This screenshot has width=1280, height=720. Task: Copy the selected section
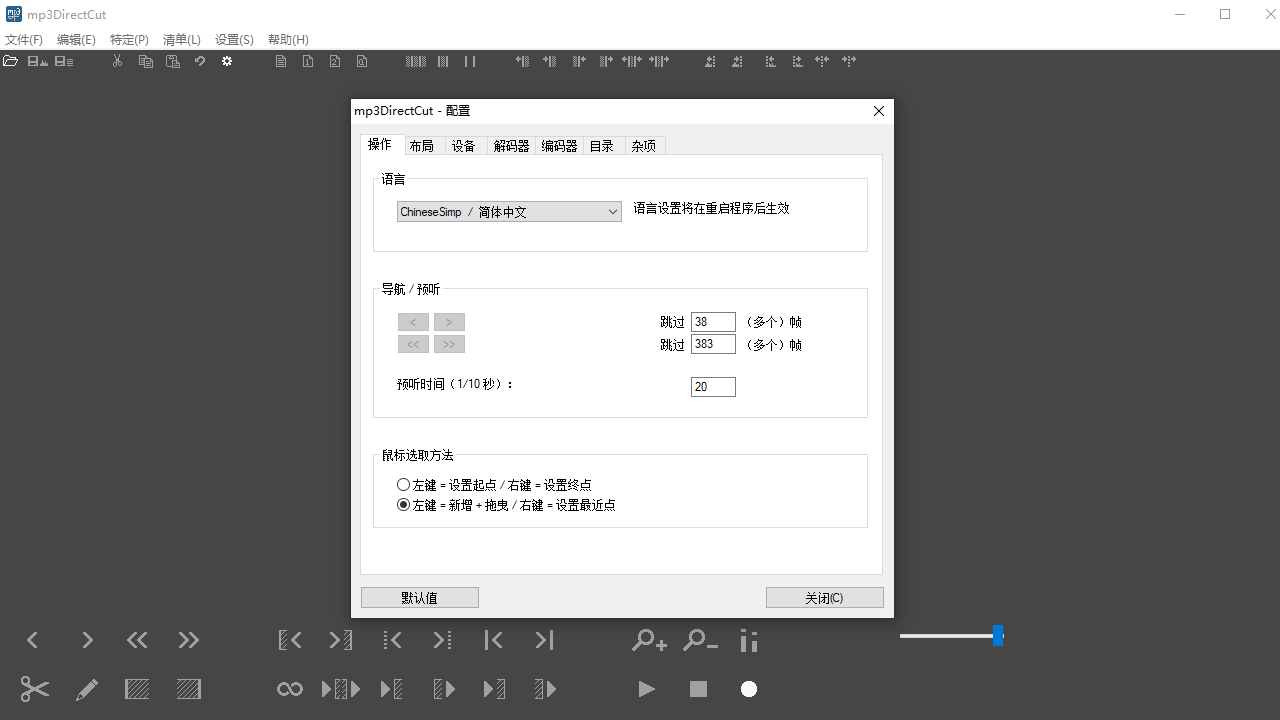point(145,61)
